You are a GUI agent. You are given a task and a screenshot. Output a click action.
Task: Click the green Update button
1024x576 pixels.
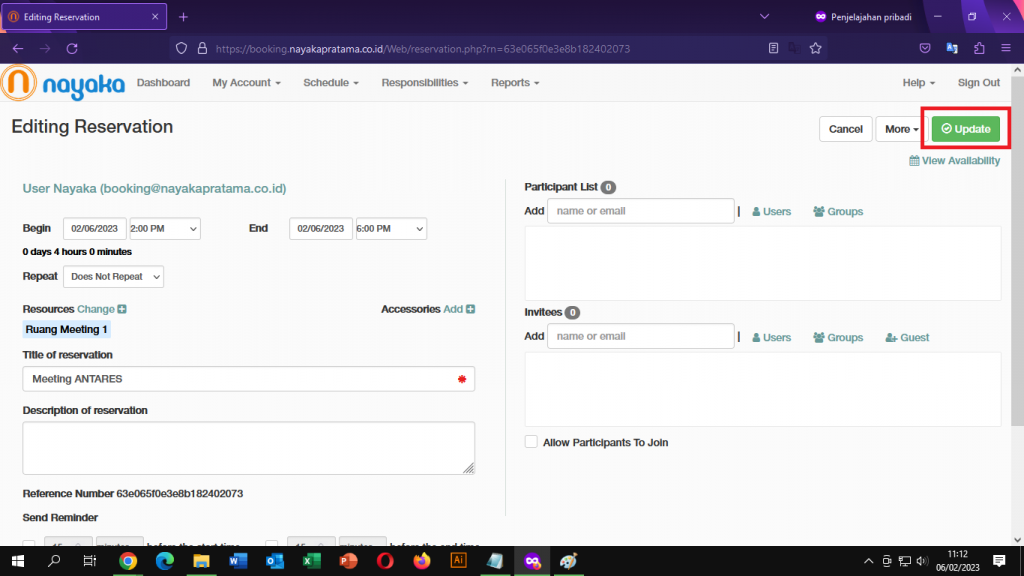[x=966, y=129]
